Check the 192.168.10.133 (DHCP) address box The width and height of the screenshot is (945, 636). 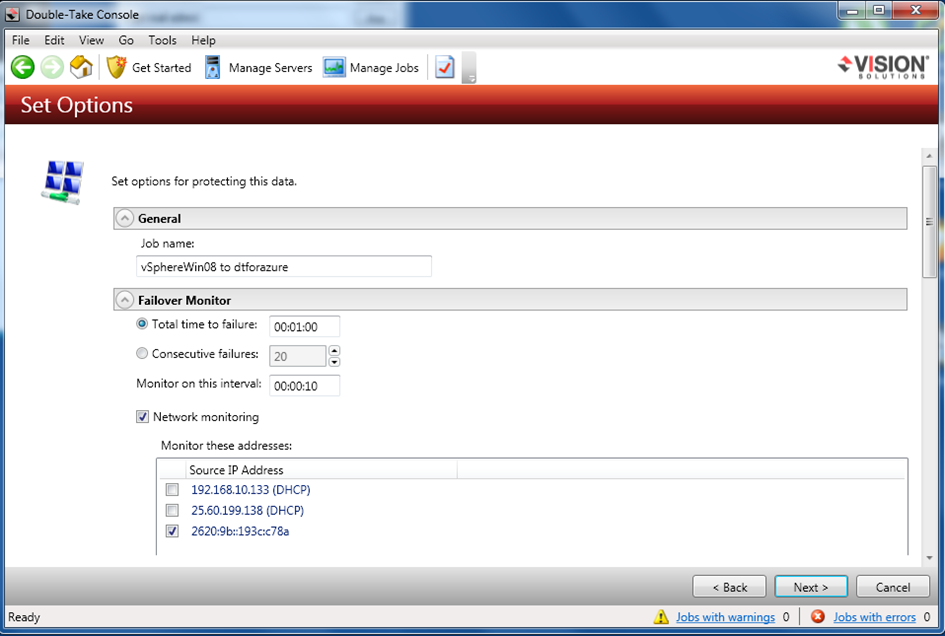pyautogui.click(x=172, y=490)
